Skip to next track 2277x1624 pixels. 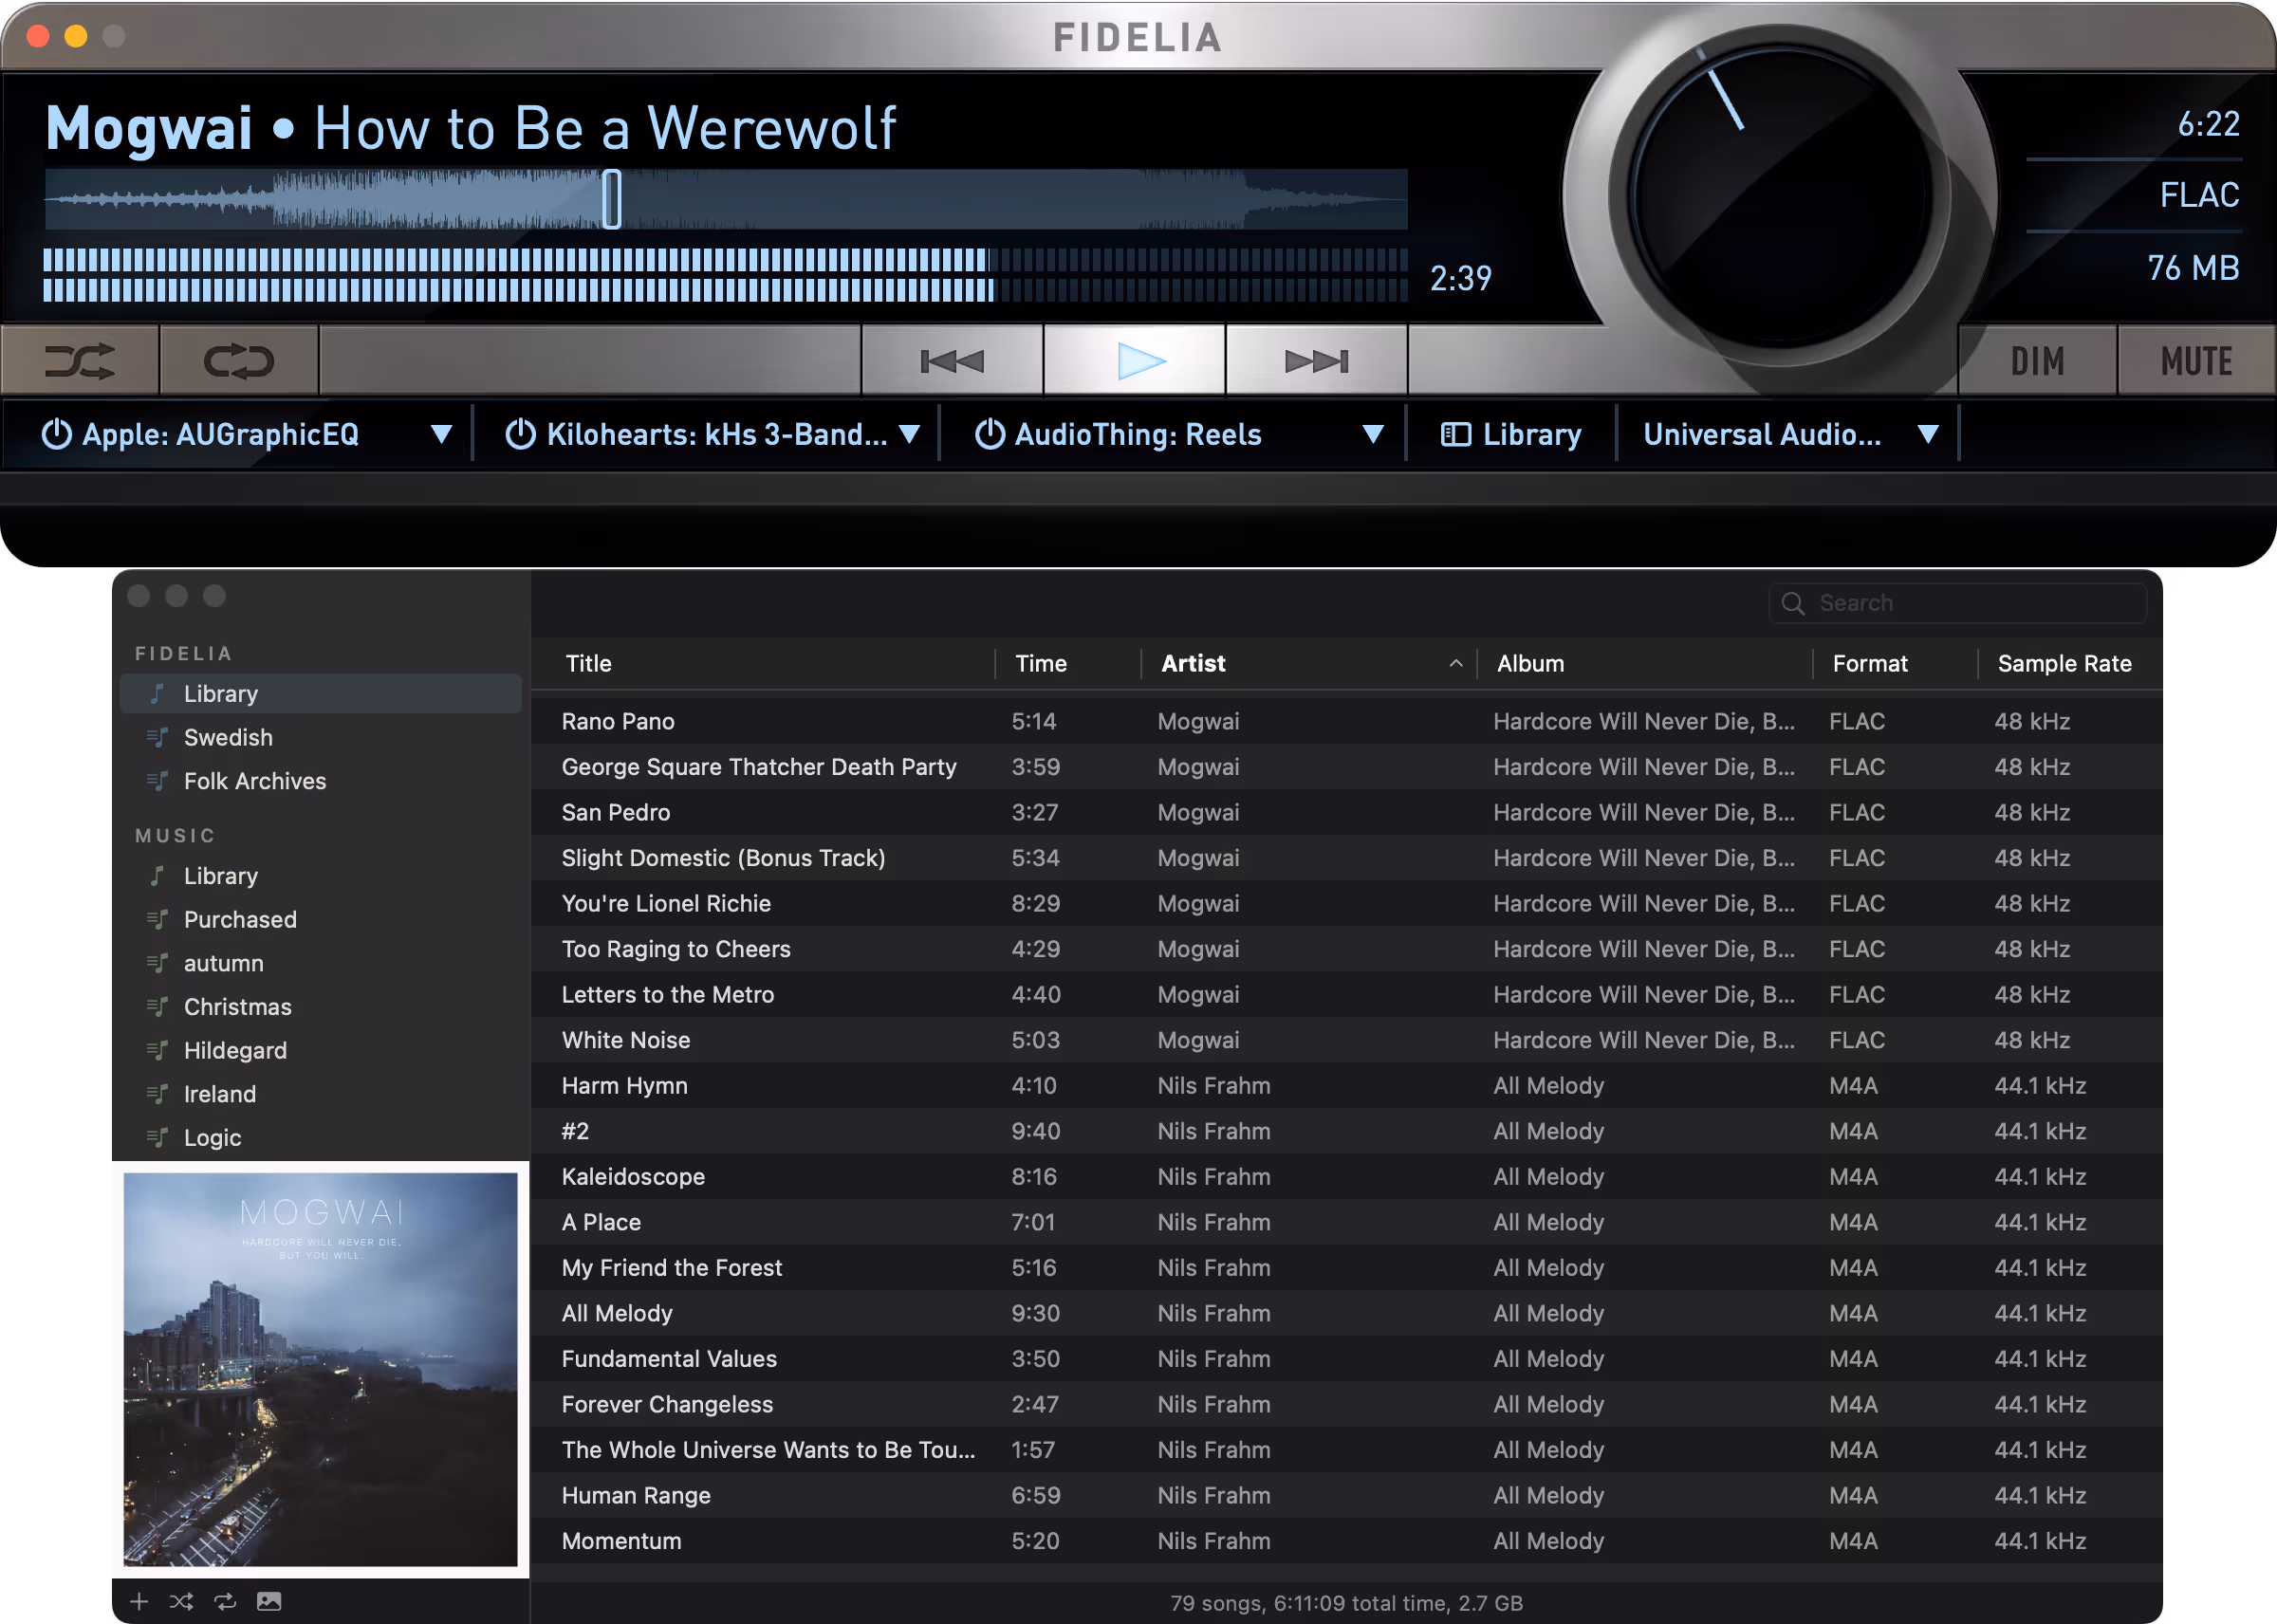[1316, 361]
